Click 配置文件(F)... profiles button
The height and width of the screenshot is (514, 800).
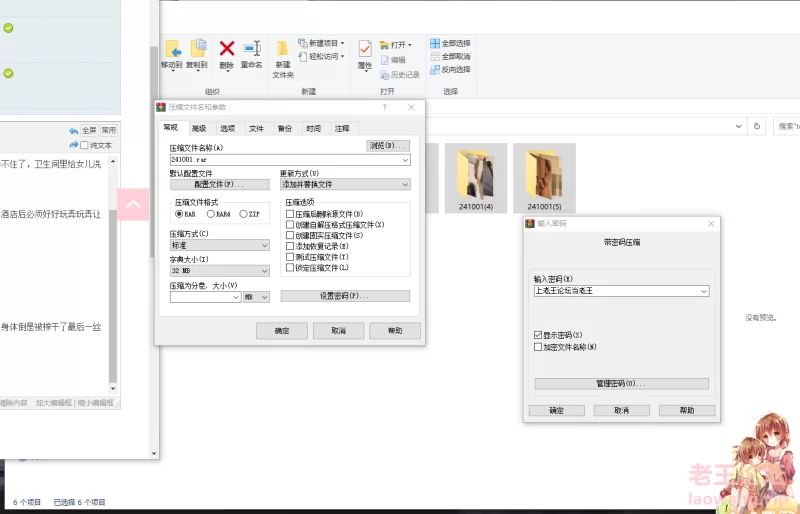click(x=220, y=184)
